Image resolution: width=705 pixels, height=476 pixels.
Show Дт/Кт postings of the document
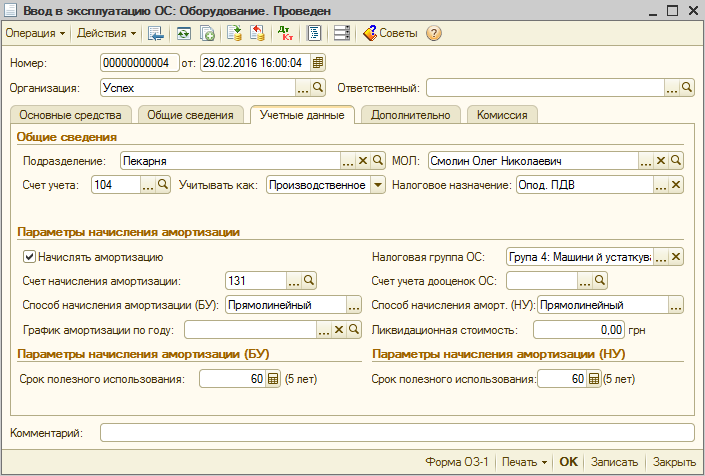(285, 33)
